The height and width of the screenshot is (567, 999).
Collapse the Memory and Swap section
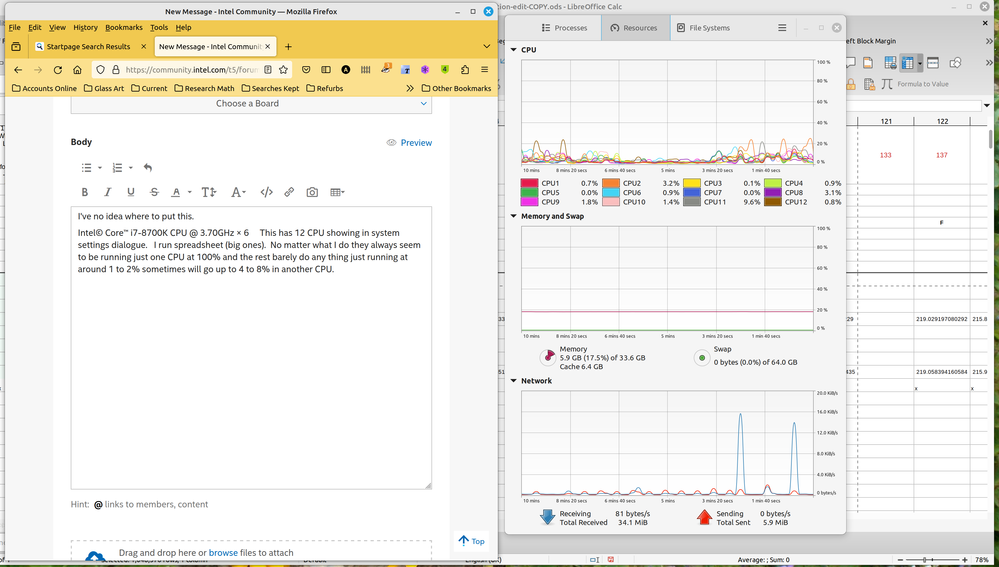(514, 216)
